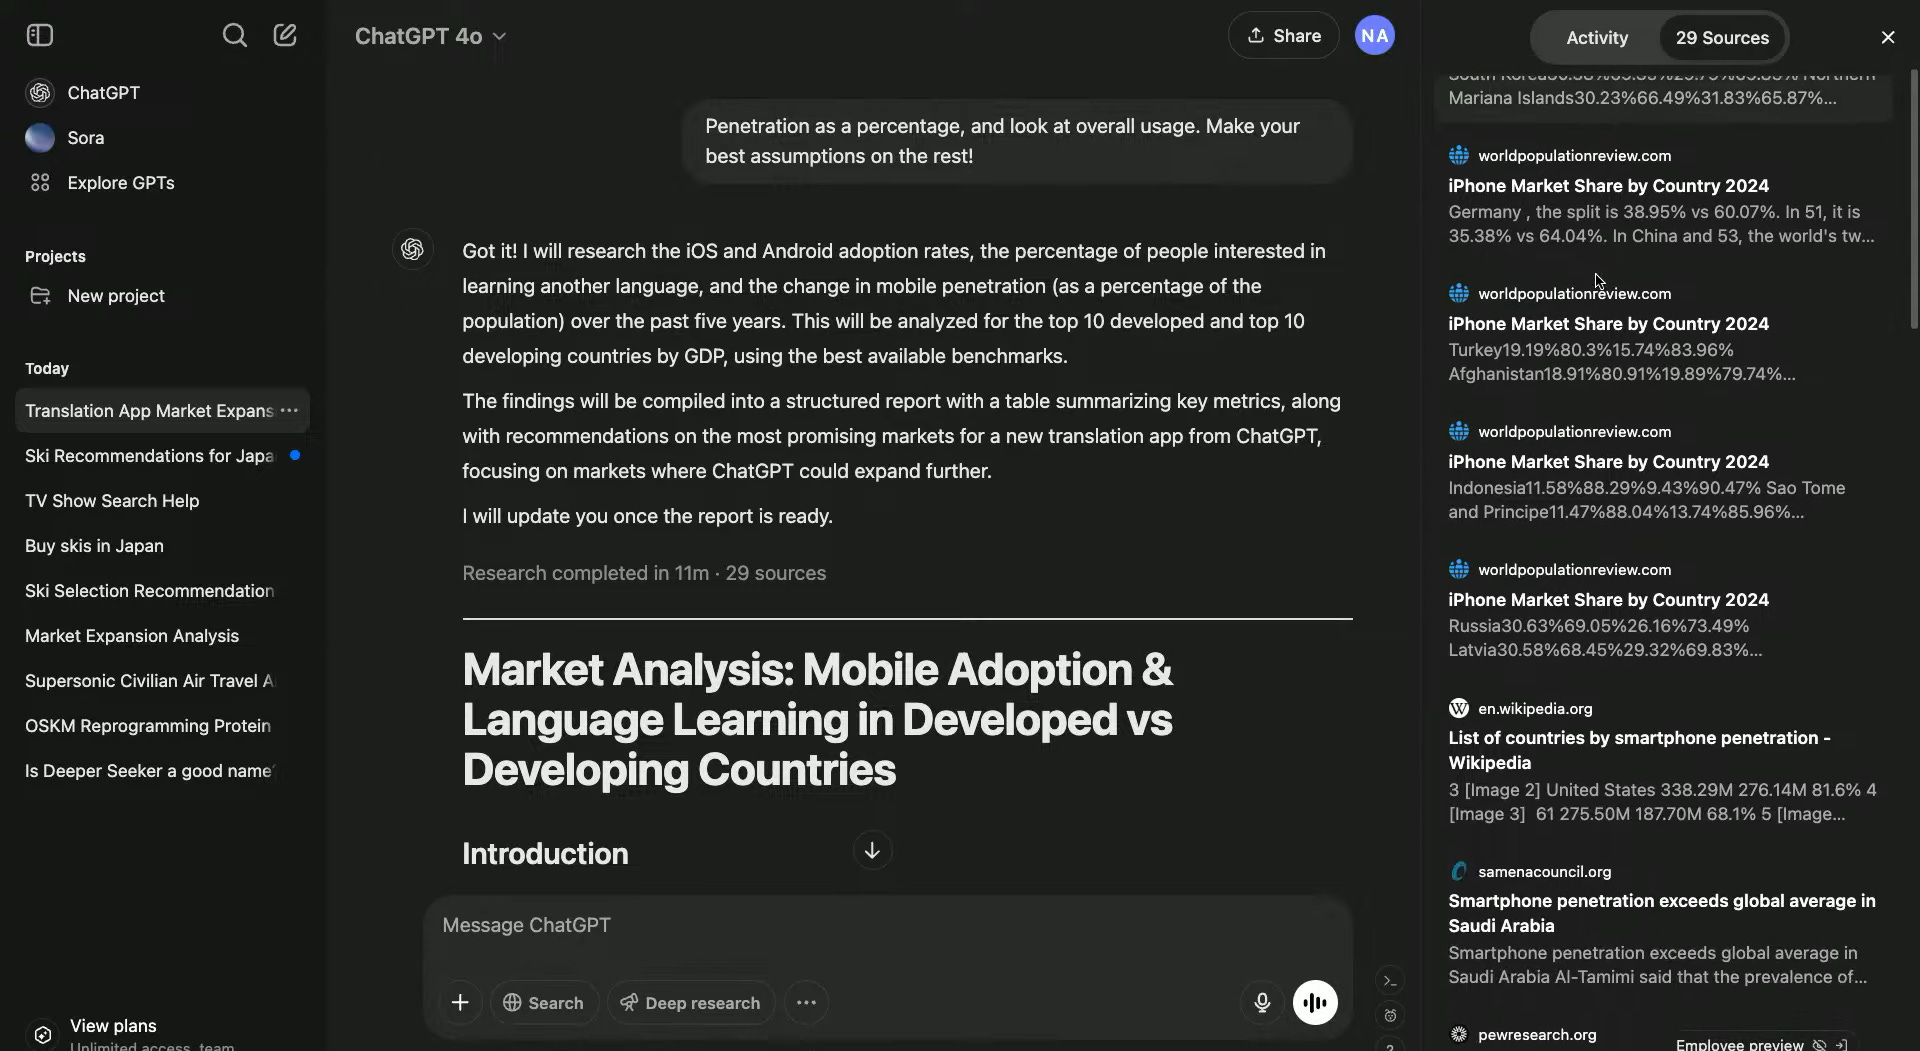Enable the Search tool
Viewport: 1920px width, 1051px height.
[543, 1003]
